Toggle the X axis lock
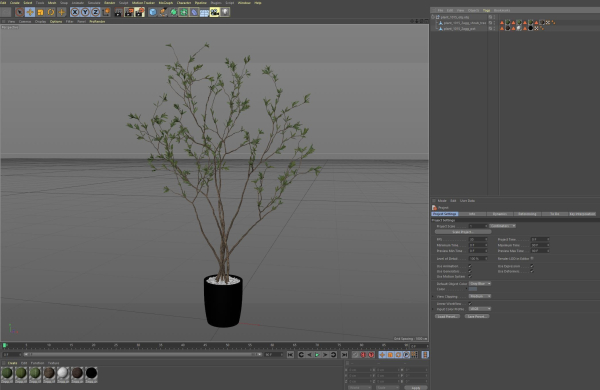This screenshot has height=390, width=600. tap(75, 12)
